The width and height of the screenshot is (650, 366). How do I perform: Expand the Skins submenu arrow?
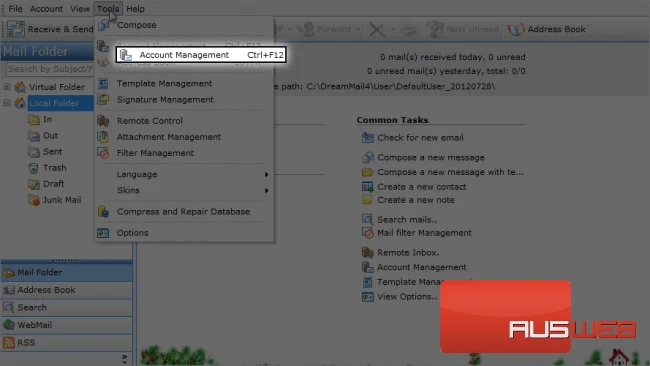coord(267,191)
